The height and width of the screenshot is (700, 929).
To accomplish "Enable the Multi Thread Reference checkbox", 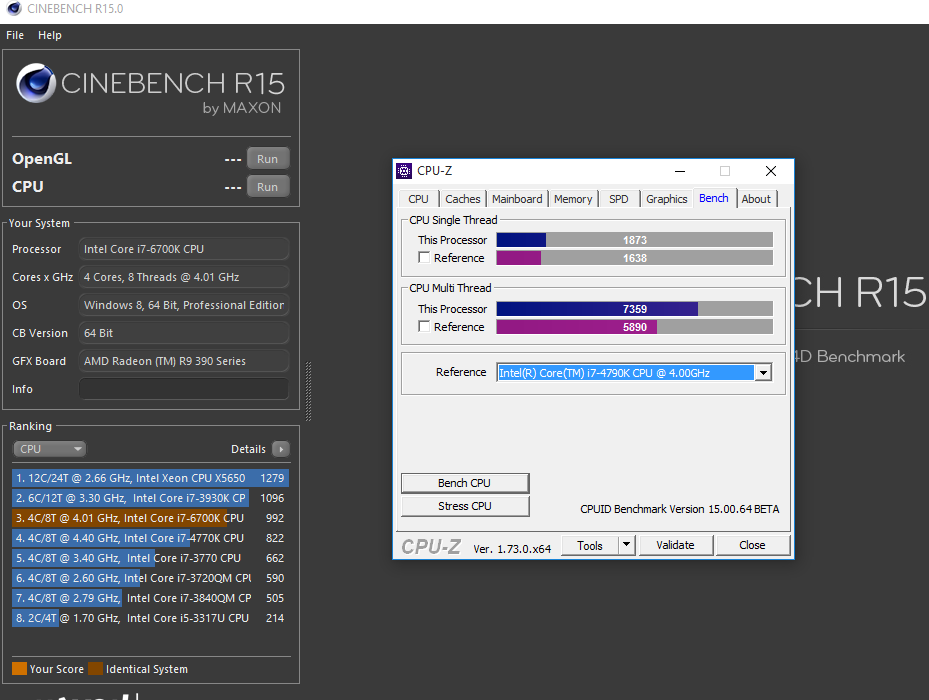I will pos(424,327).
